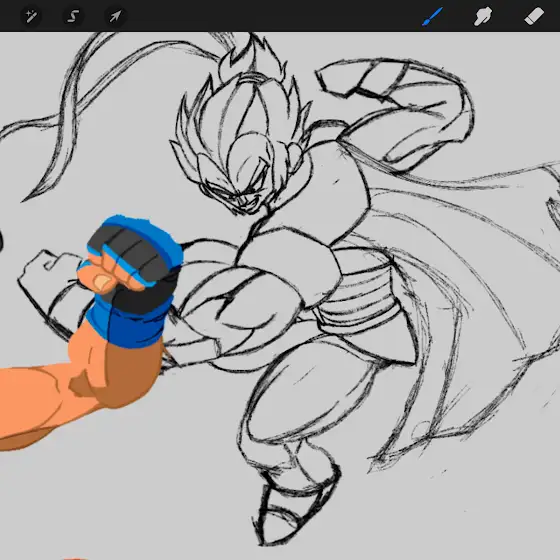This screenshot has width=560, height=560.
Task: Select the Brush tool
Action: point(432,16)
